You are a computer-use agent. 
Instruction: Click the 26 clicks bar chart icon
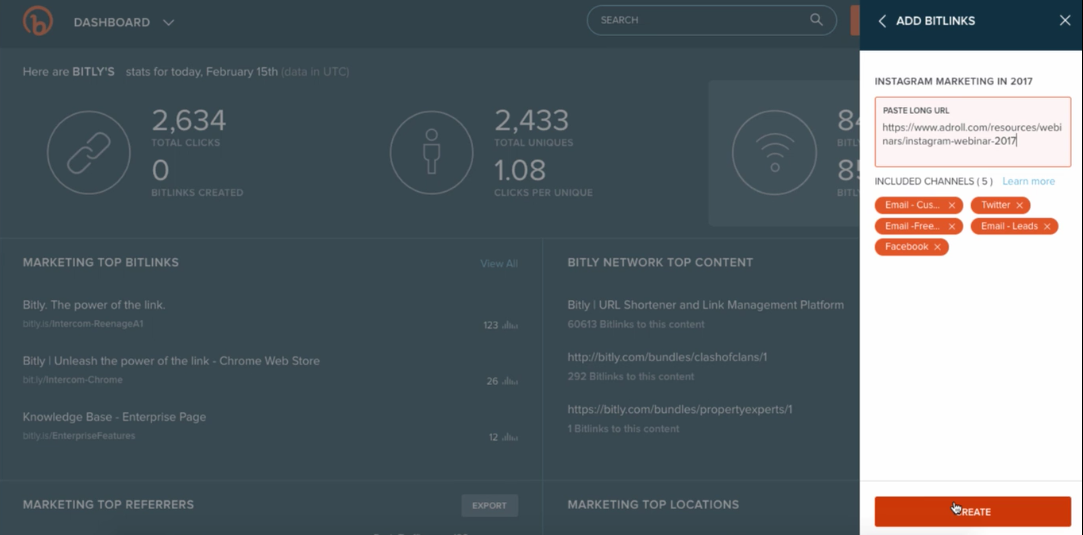click(510, 381)
